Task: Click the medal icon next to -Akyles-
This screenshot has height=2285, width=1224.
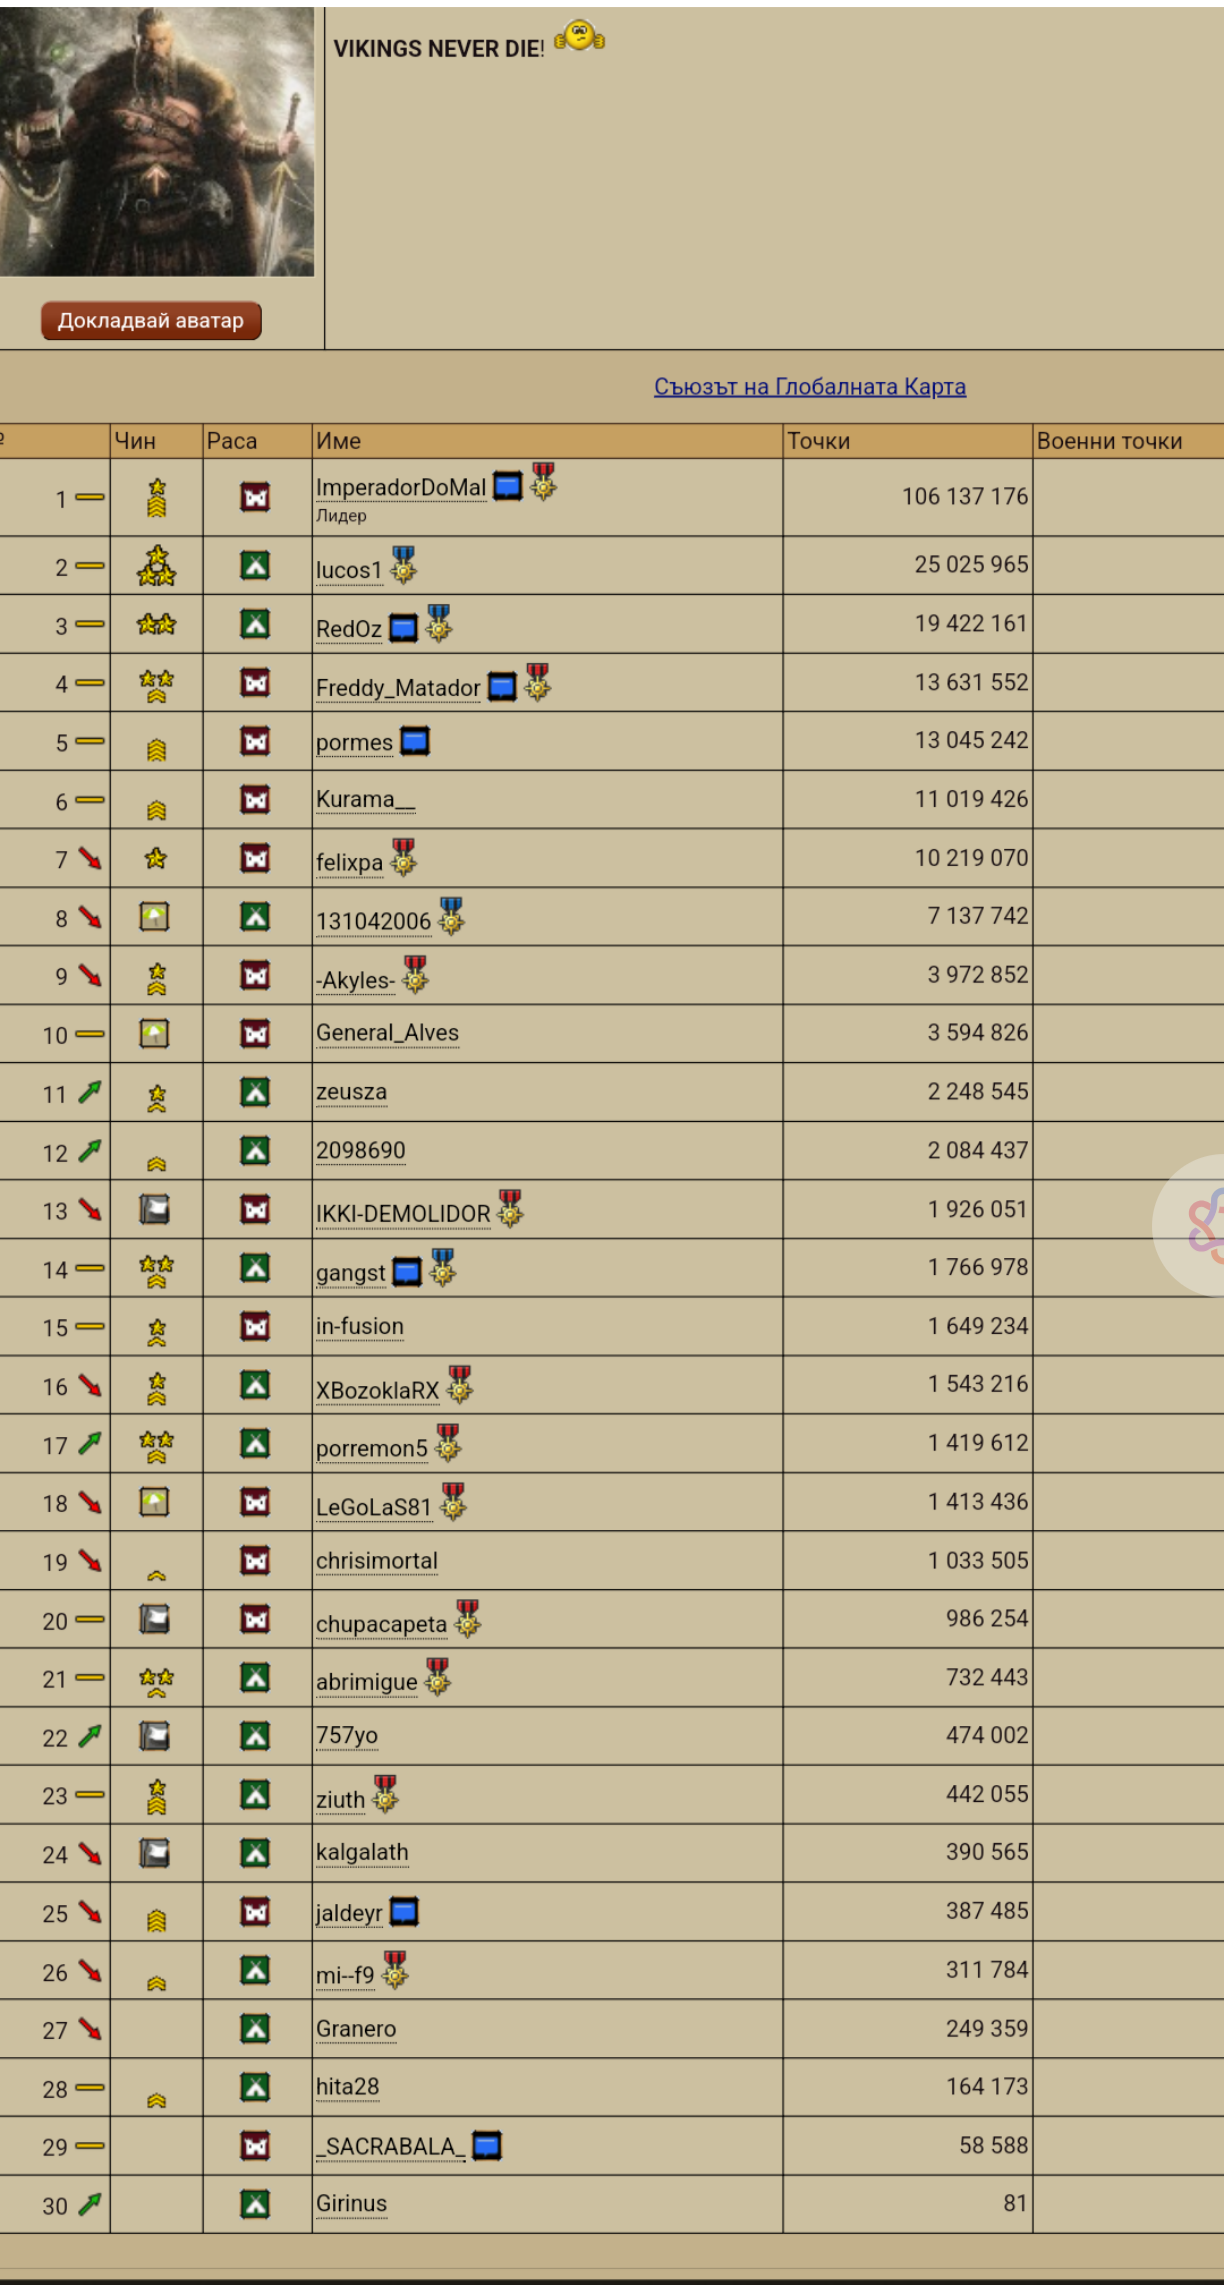Action: 415,974
